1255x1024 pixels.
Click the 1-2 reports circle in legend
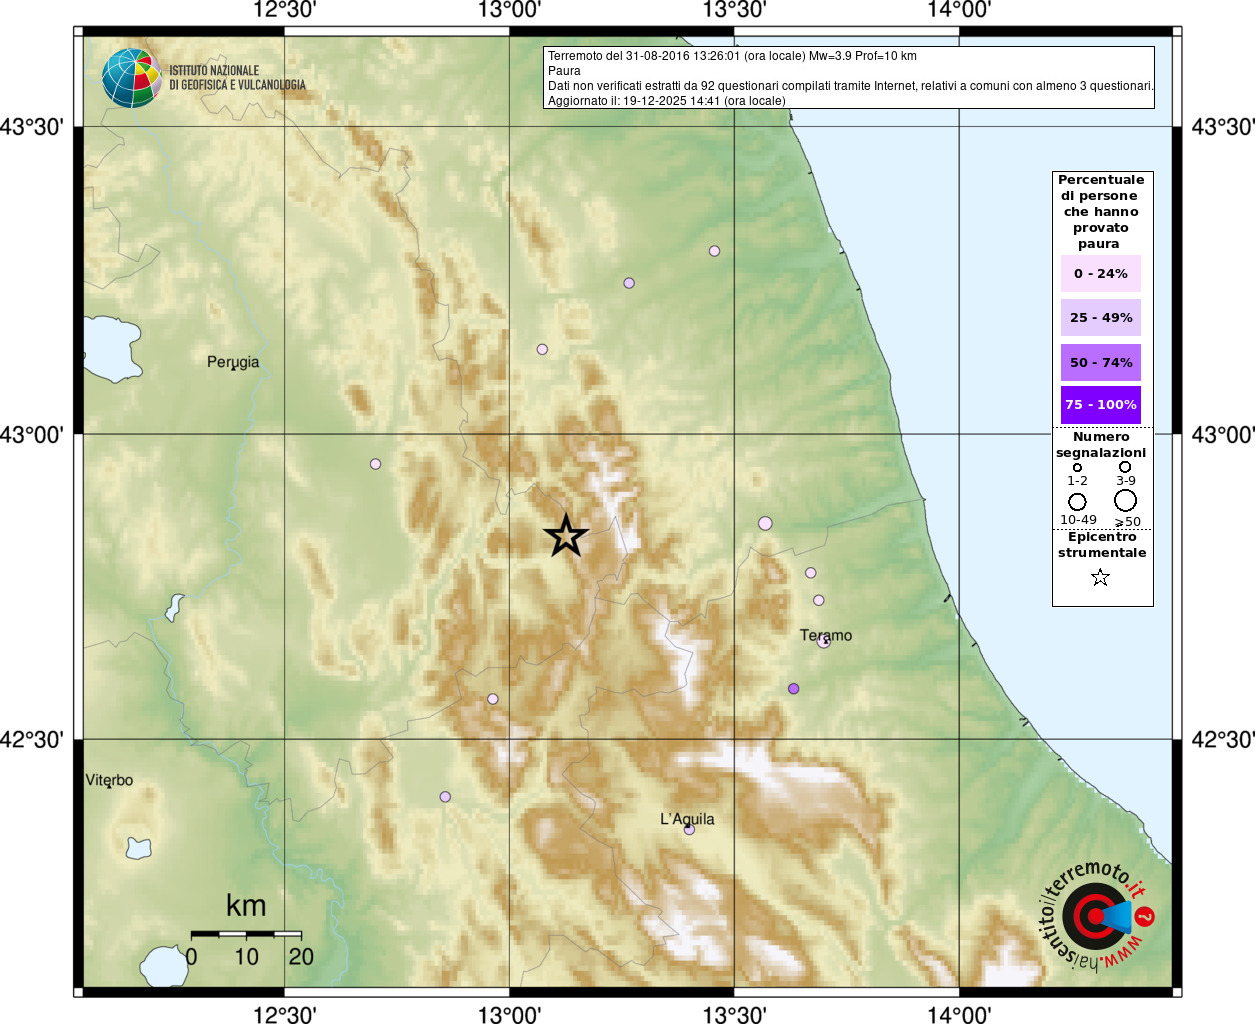coord(1077,468)
